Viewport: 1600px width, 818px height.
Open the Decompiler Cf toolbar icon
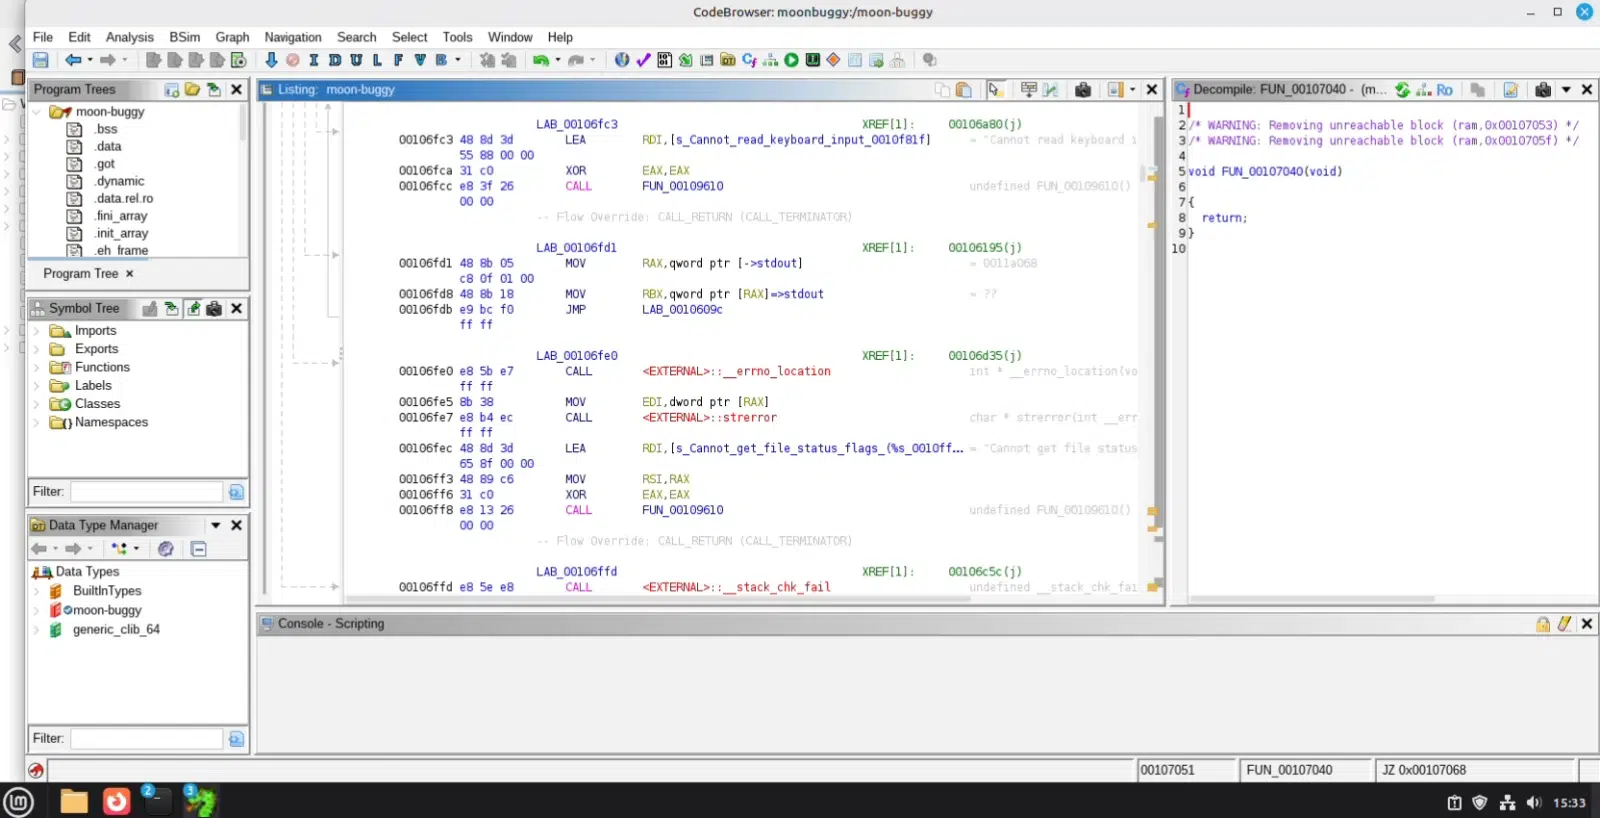pyautogui.click(x=749, y=60)
